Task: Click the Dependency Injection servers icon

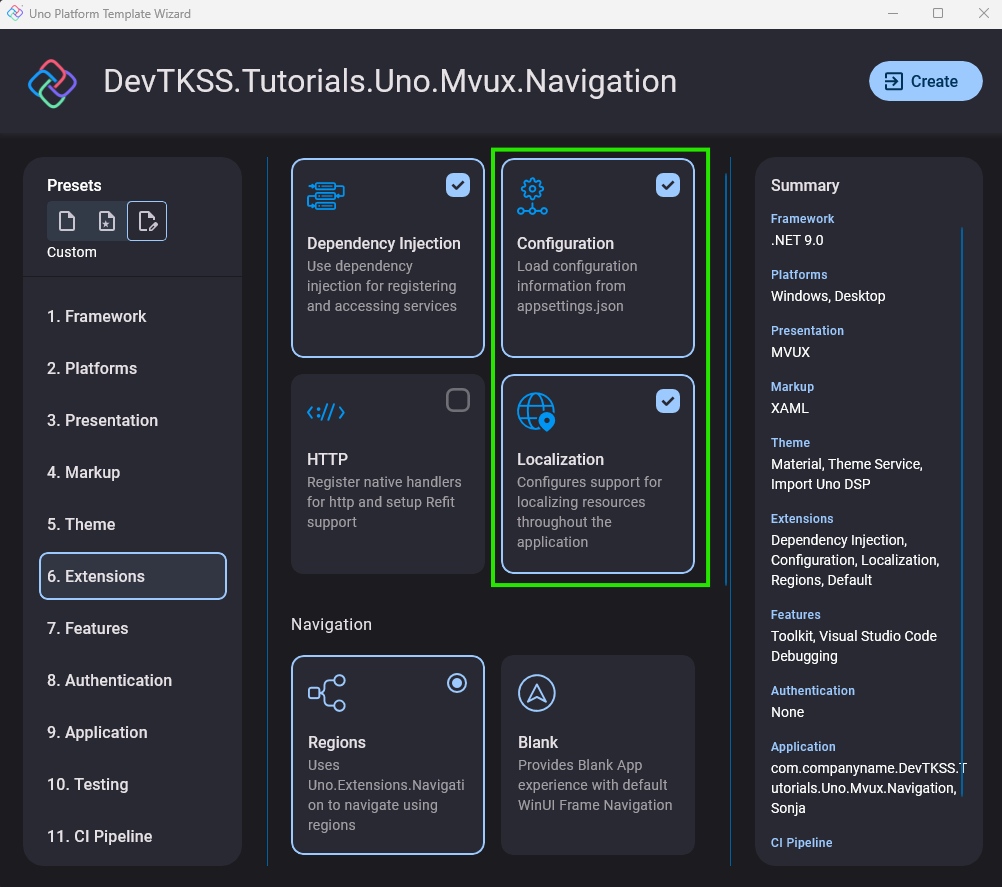Action: point(327,196)
